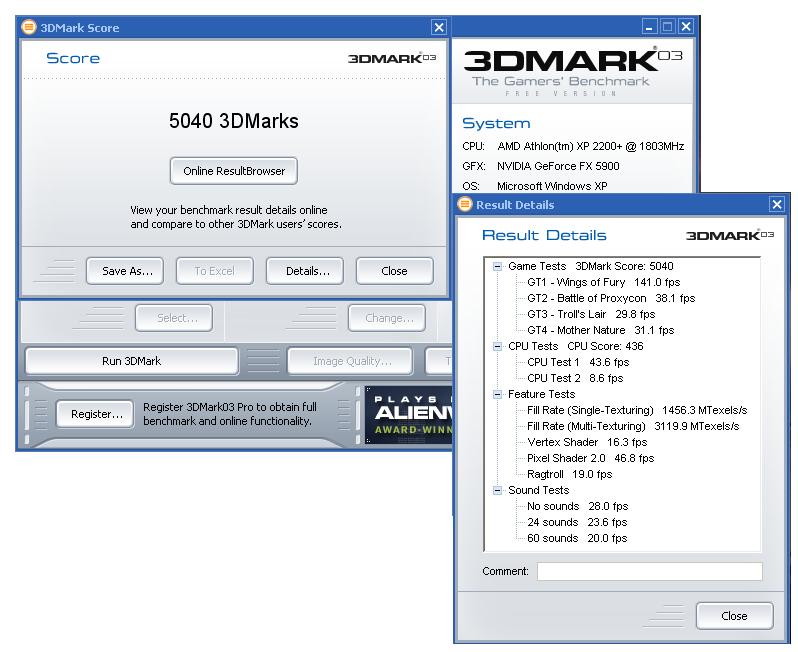Image resolution: width=798 pixels, height=652 pixels.
Task: Select the No sounds result row
Action: click(578, 506)
